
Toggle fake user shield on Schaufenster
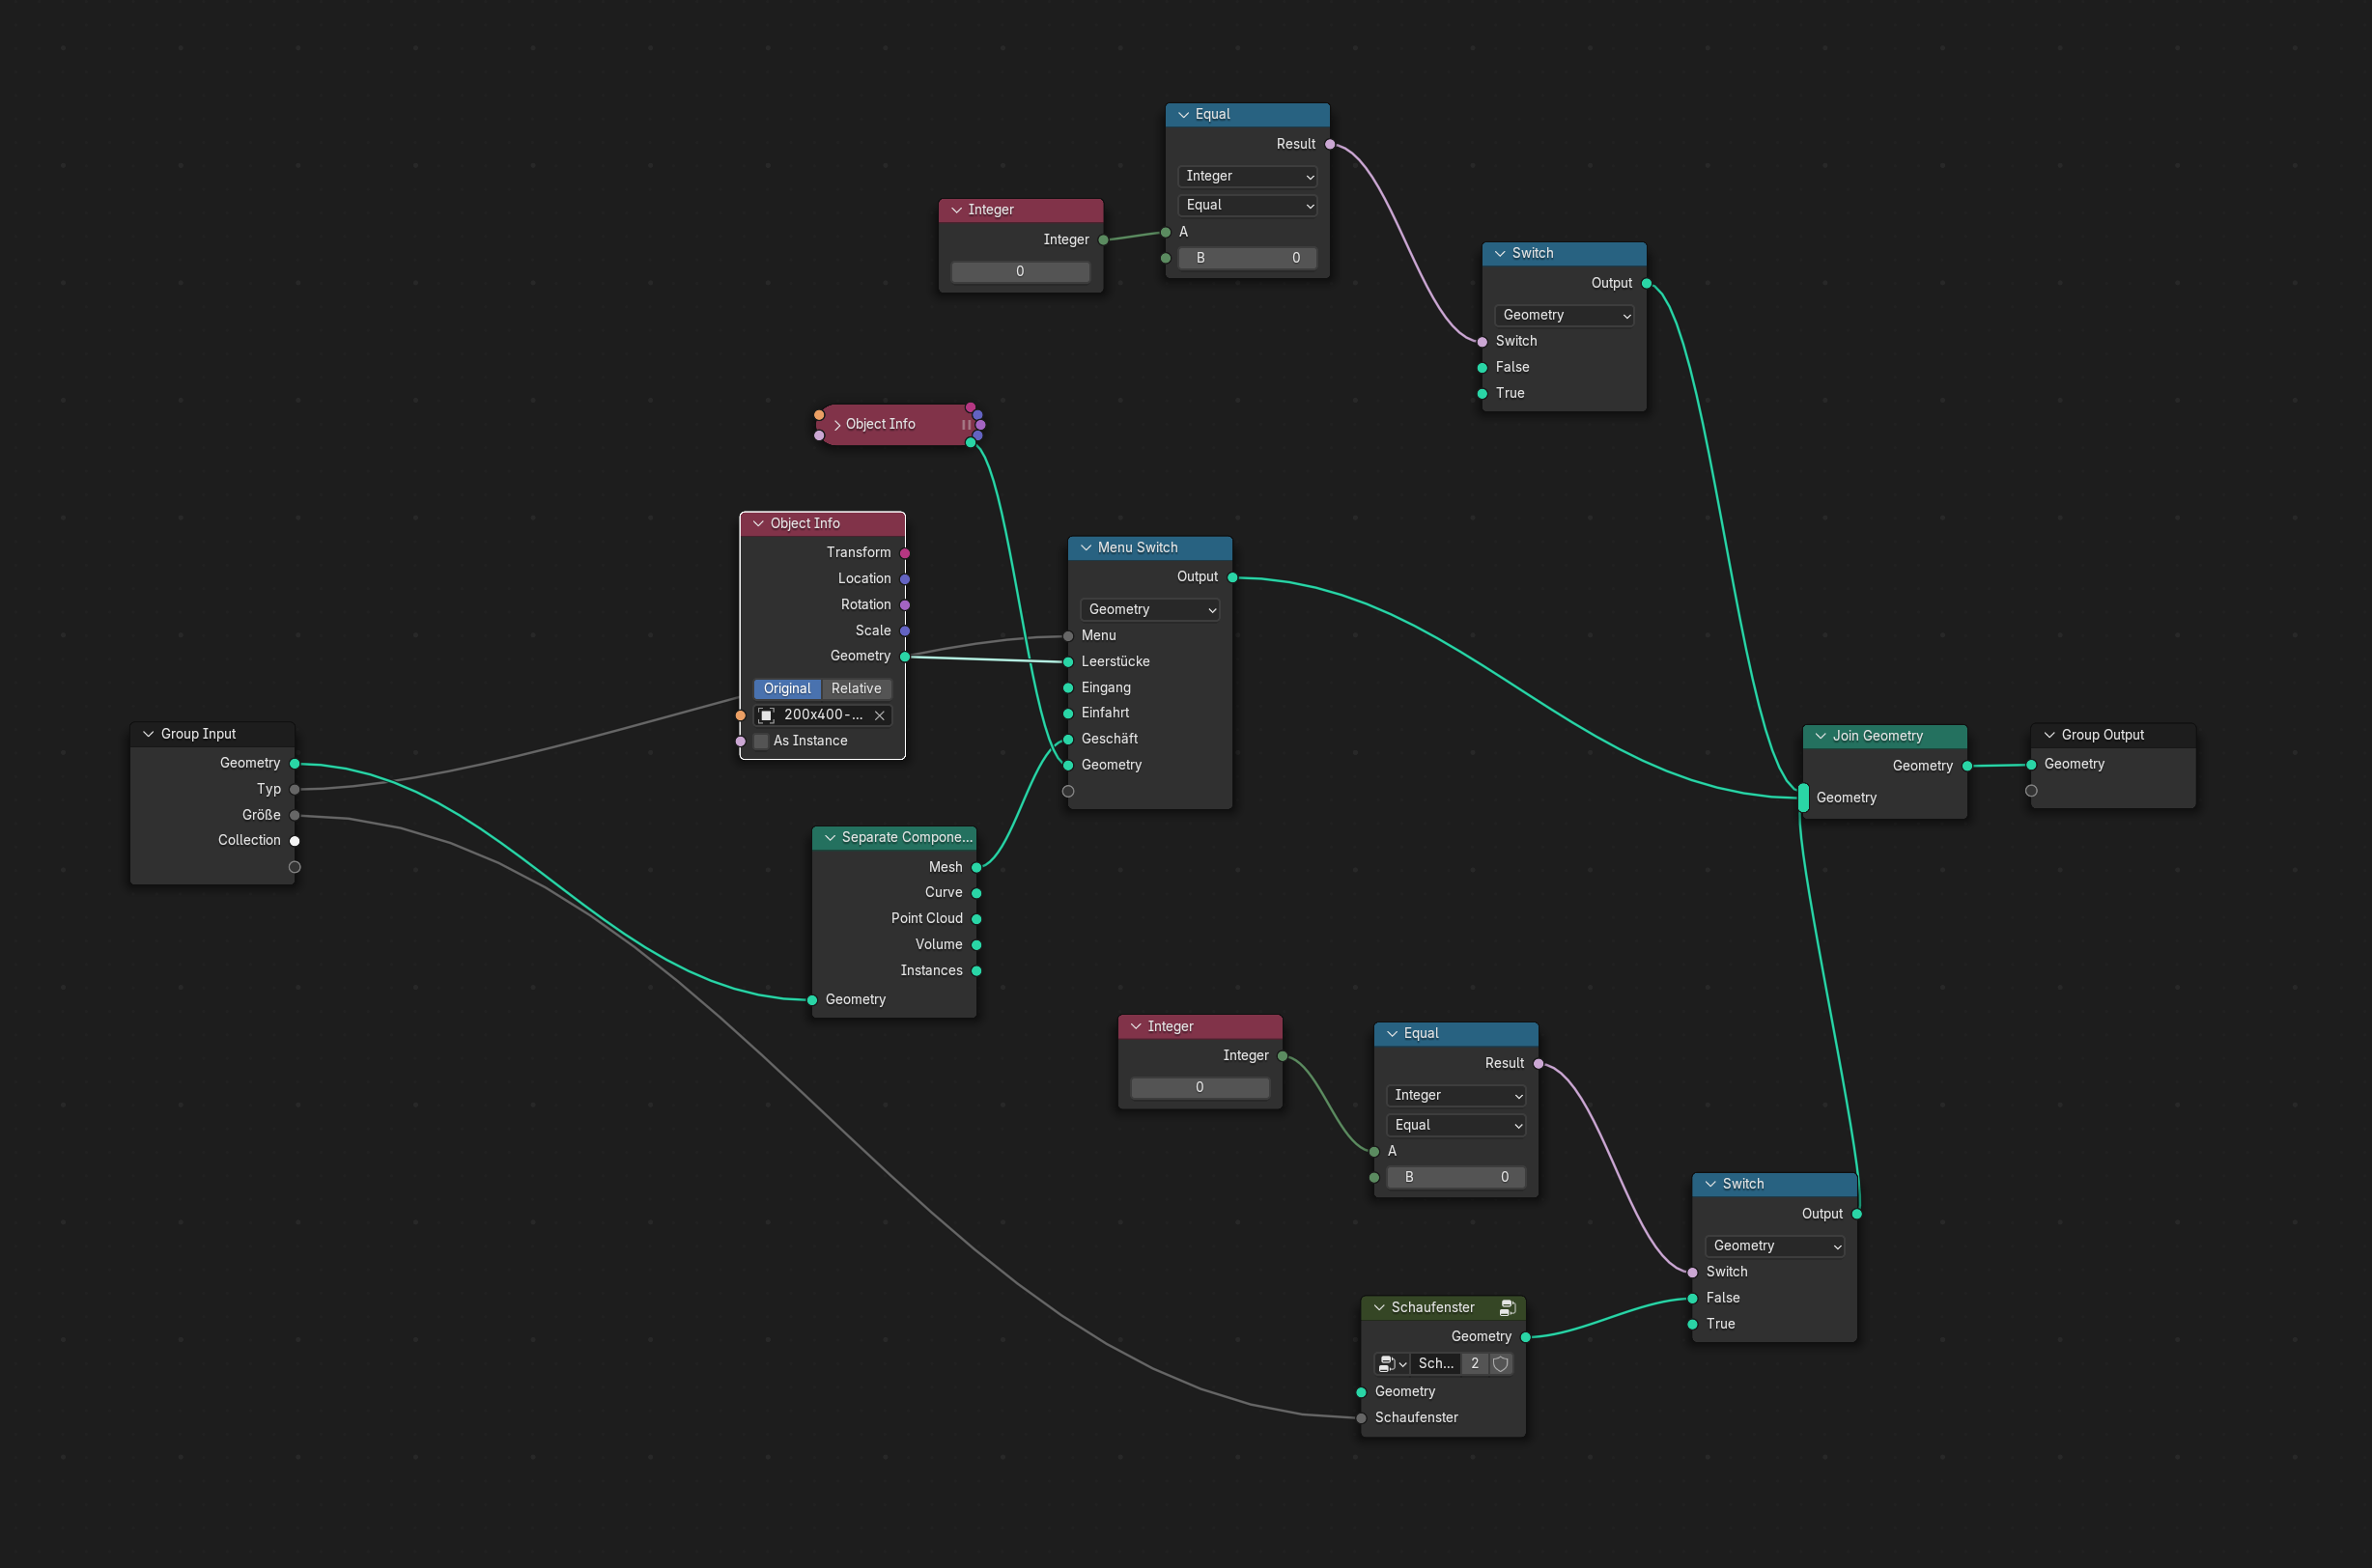tap(1500, 1363)
